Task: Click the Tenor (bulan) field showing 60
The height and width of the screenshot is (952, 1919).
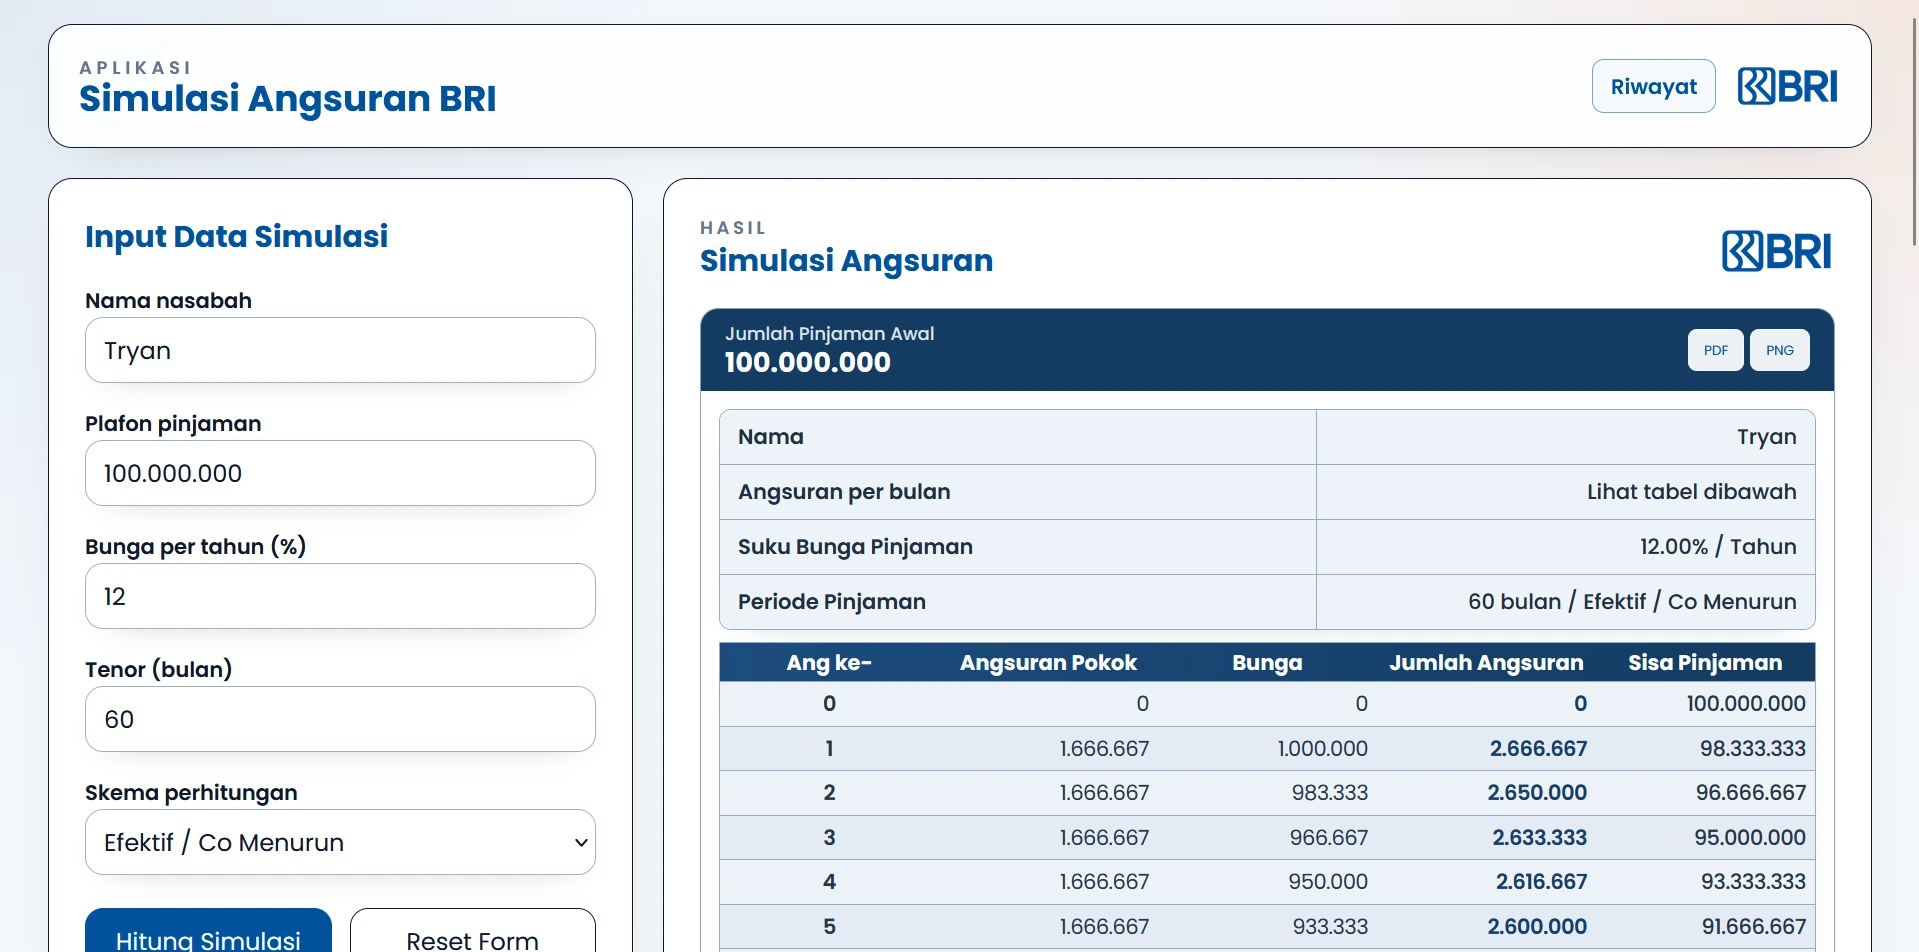Action: pos(340,719)
